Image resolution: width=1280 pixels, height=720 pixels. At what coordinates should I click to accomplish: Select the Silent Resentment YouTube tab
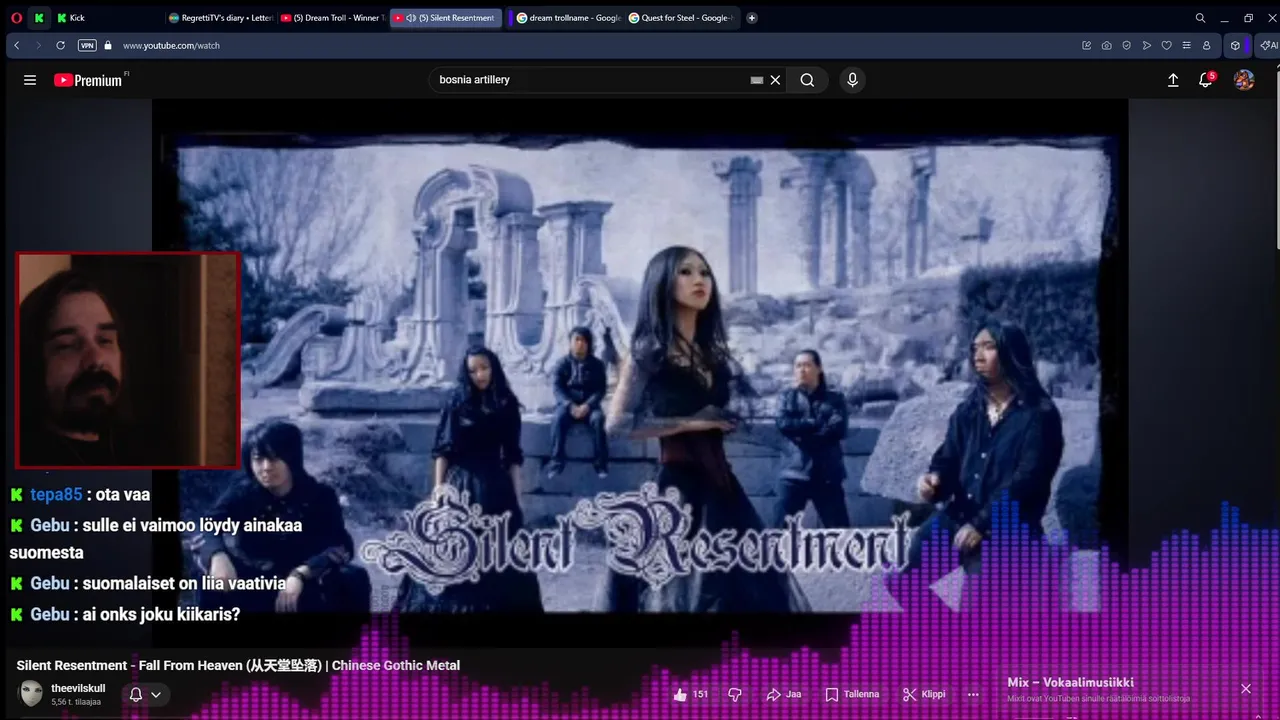444,18
